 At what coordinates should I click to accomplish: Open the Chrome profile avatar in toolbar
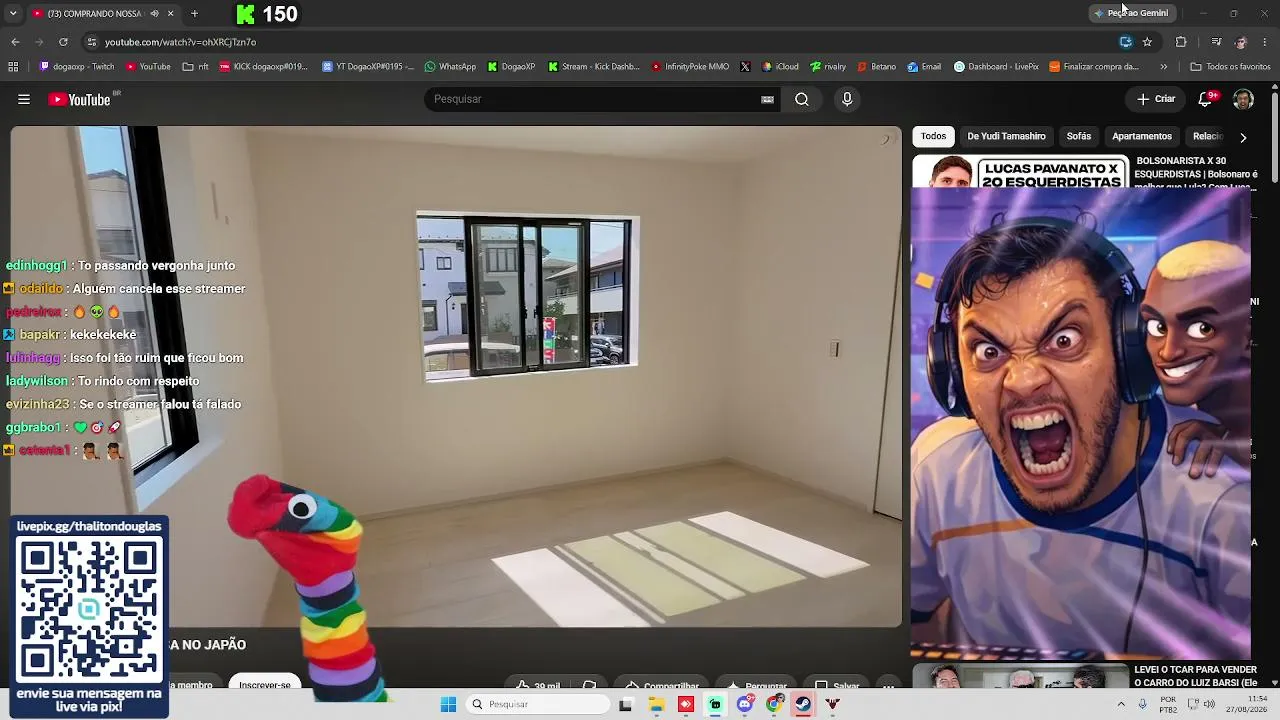1241,42
